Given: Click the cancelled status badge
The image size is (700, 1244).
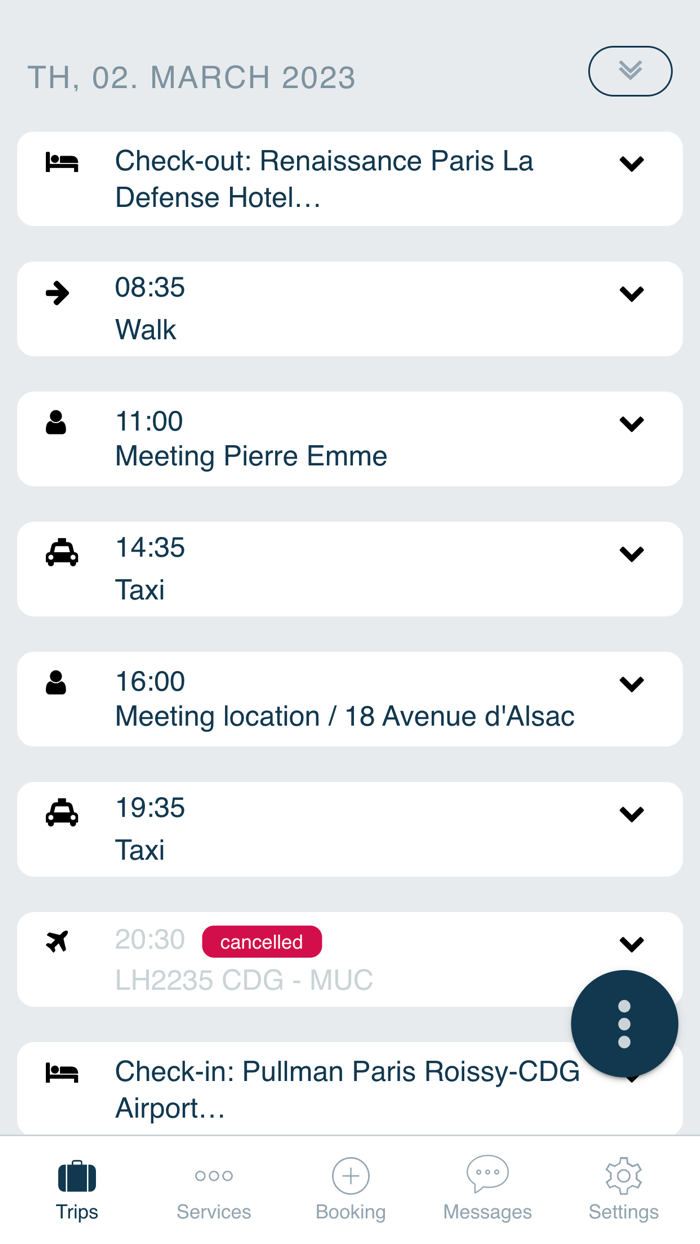Looking at the screenshot, I should click(x=261, y=941).
